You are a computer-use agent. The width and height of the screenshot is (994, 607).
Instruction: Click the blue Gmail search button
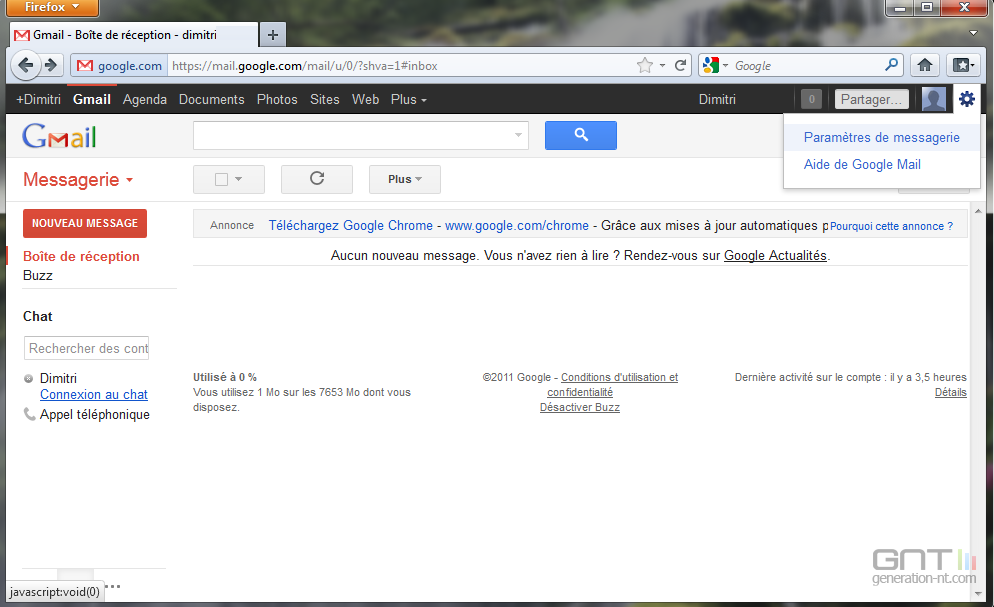pyautogui.click(x=580, y=135)
